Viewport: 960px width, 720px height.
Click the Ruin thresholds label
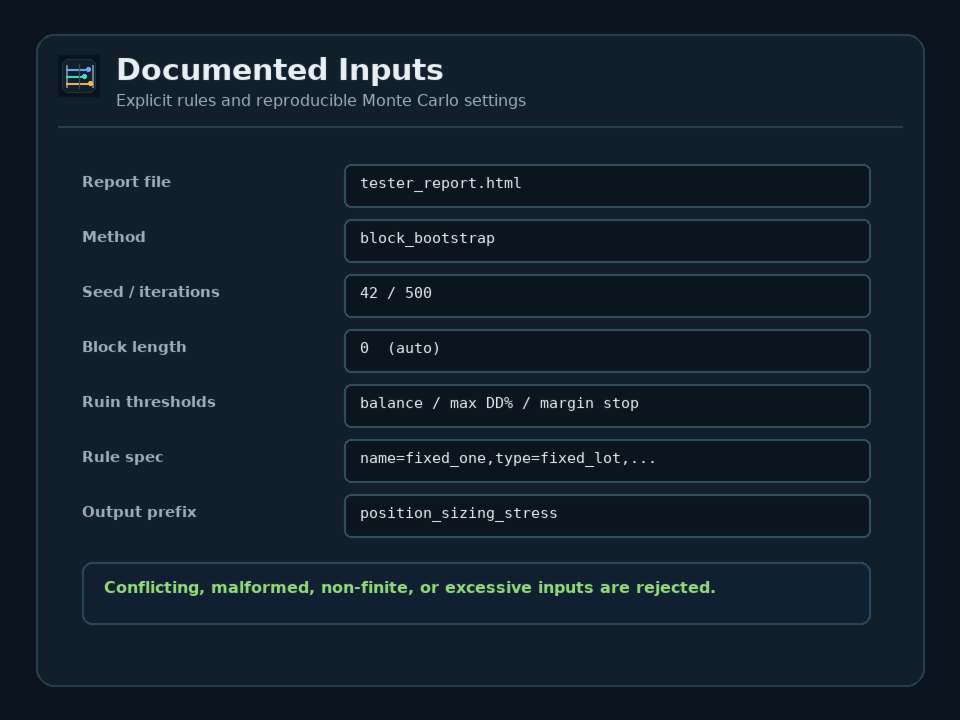pyautogui.click(x=149, y=402)
